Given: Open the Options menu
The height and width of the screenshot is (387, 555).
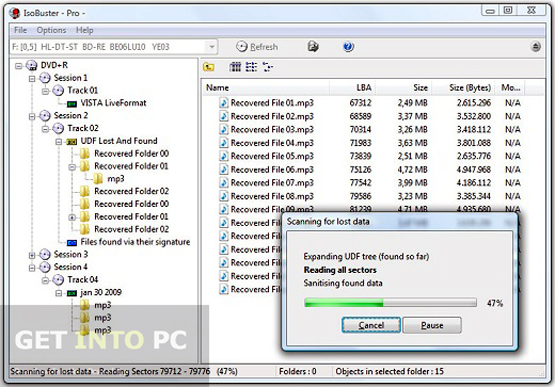Looking at the screenshot, I should point(51,30).
